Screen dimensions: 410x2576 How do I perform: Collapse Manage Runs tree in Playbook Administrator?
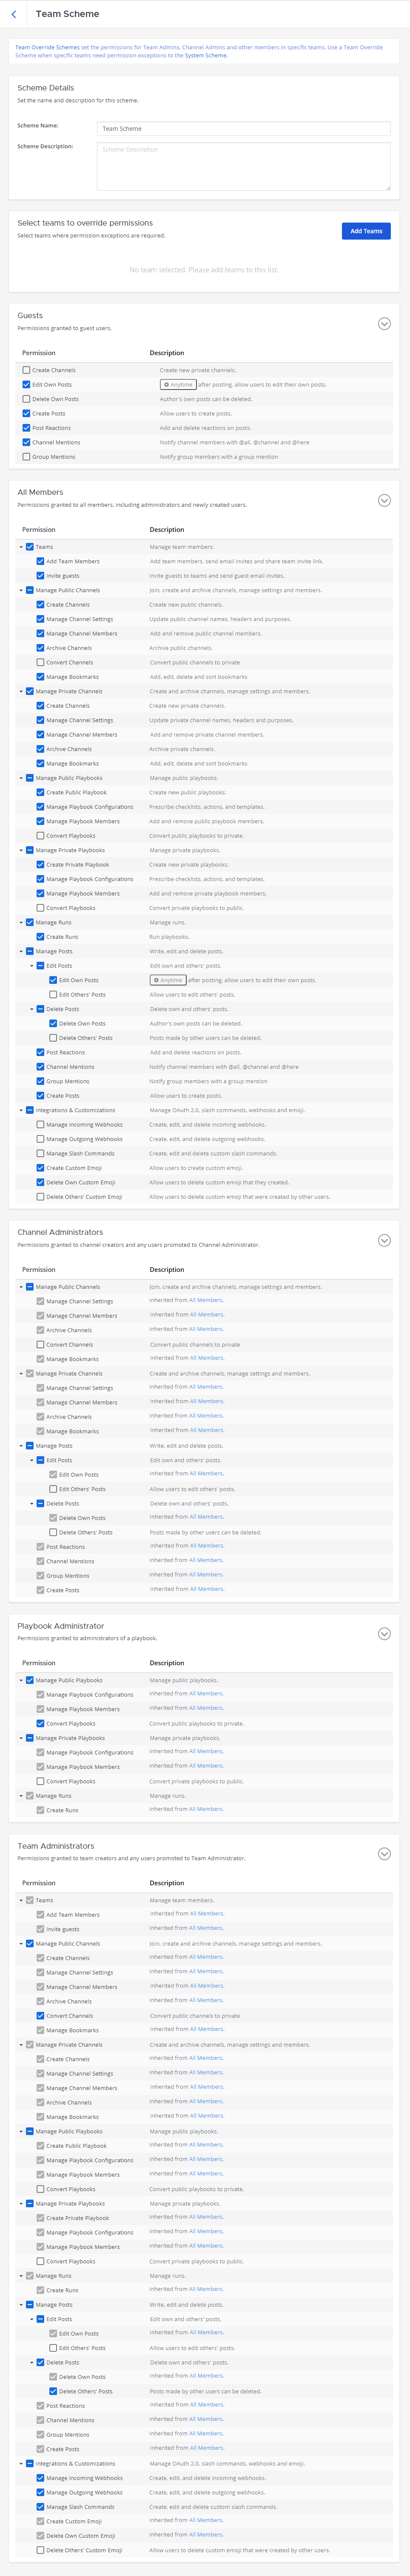21,1796
